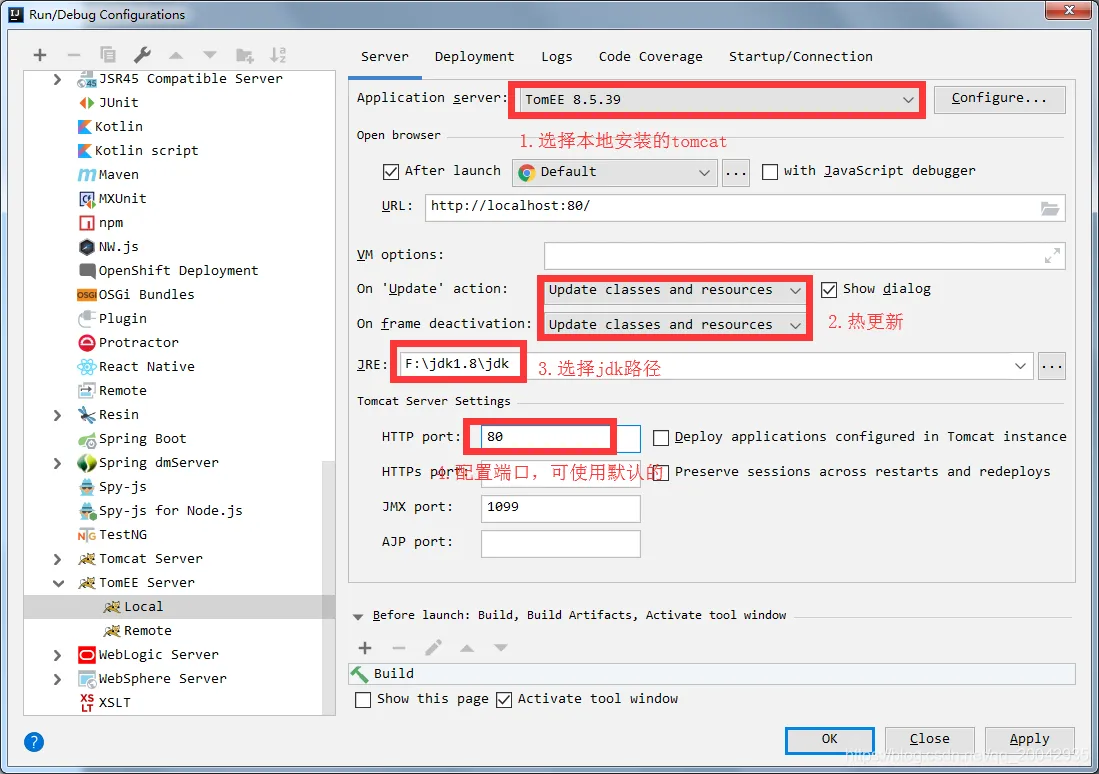Open the Code Coverage tab
Screen dimensions: 1099x774
650,57
